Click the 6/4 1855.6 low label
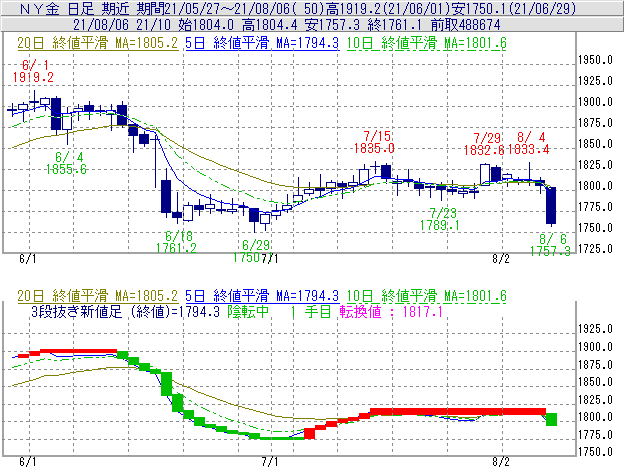 (66, 163)
